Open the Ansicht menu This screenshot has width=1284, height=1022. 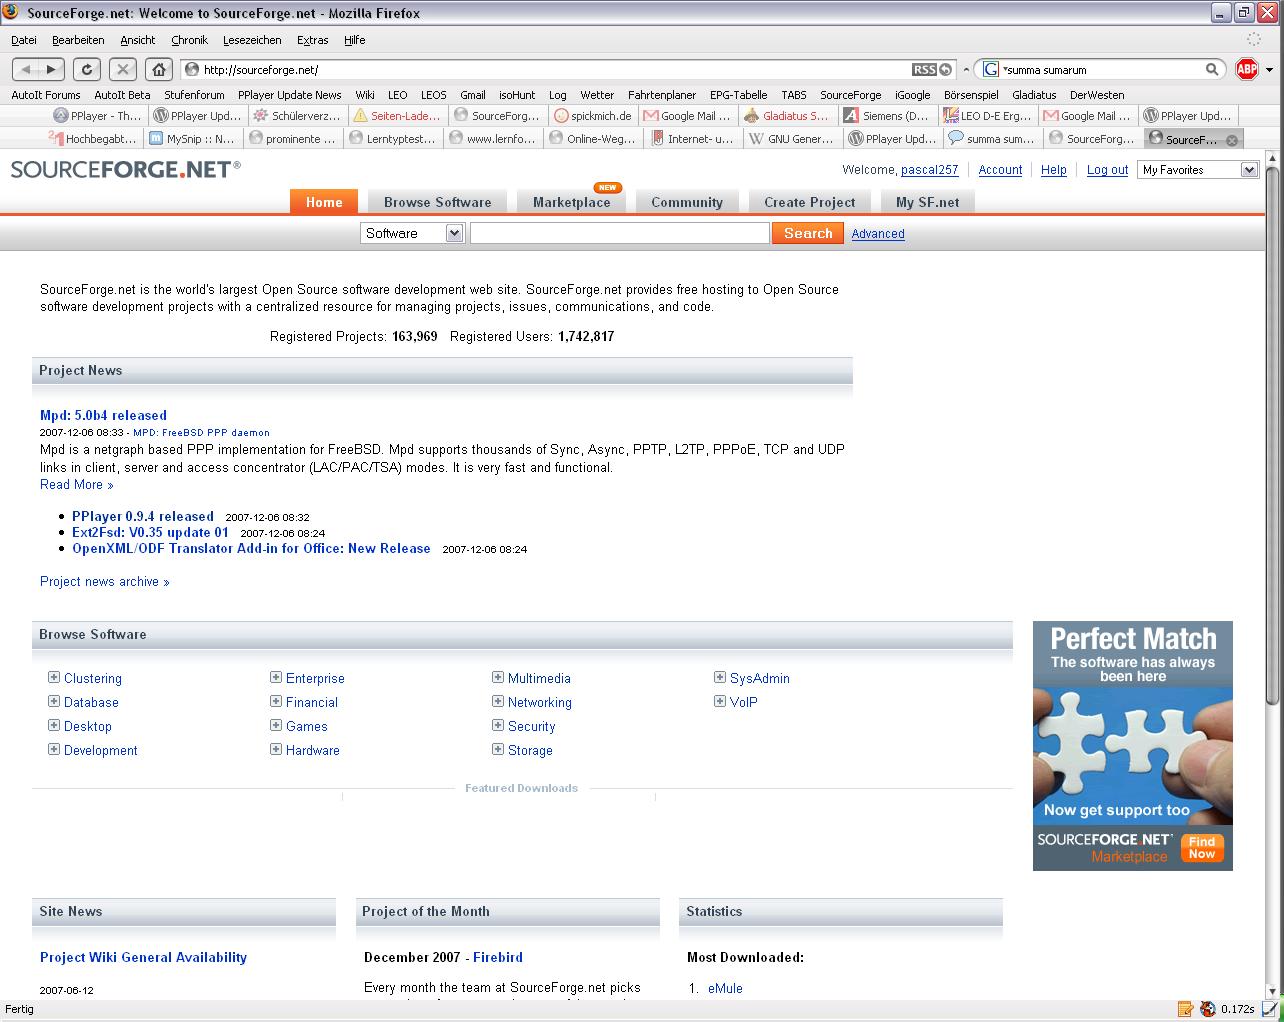tap(138, 40)
